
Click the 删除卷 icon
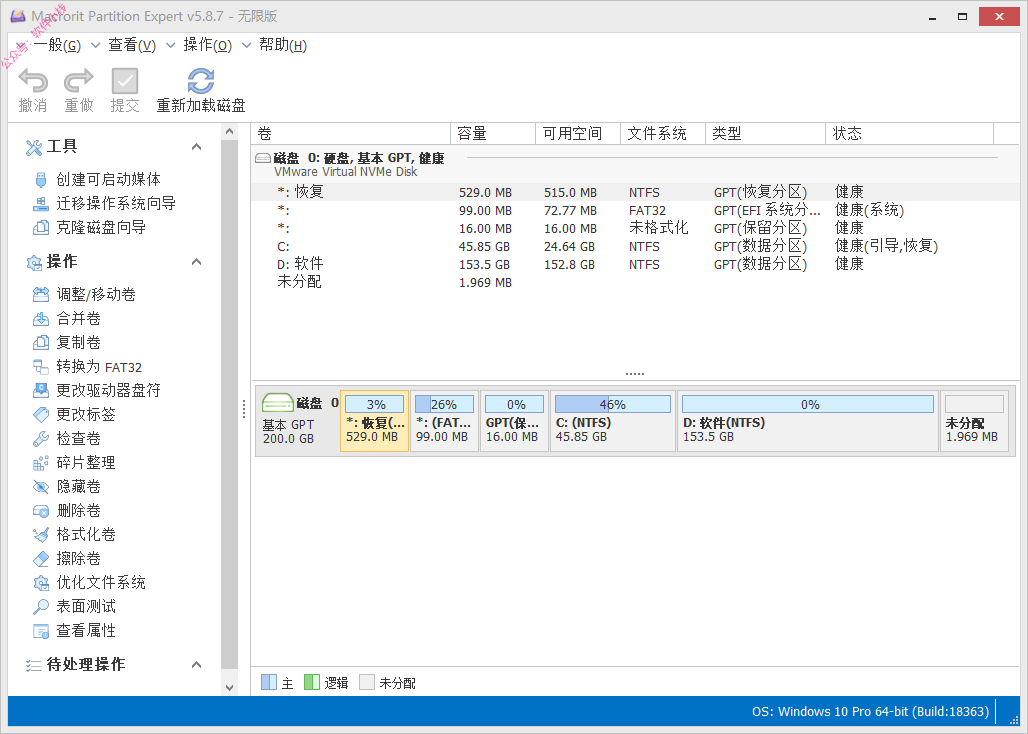[41, 511]
